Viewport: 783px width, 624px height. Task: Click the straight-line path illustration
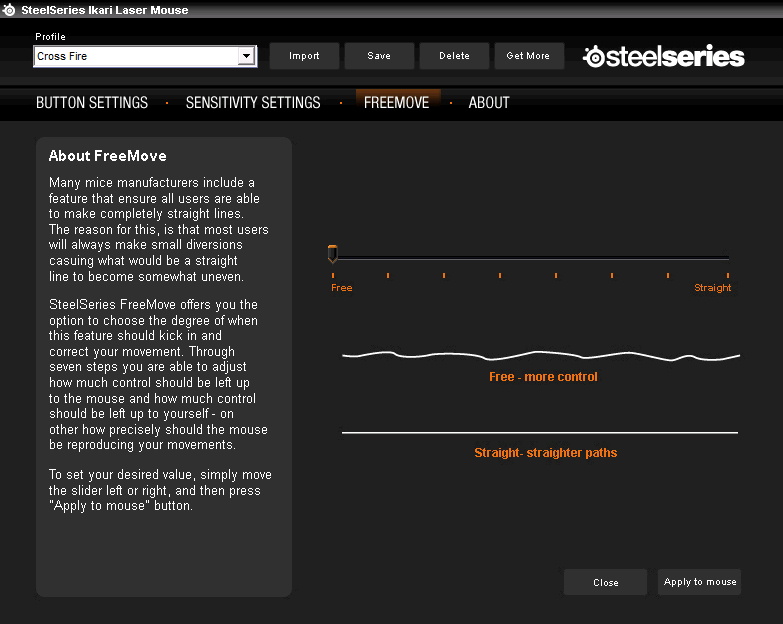click(x=540, y=433)
